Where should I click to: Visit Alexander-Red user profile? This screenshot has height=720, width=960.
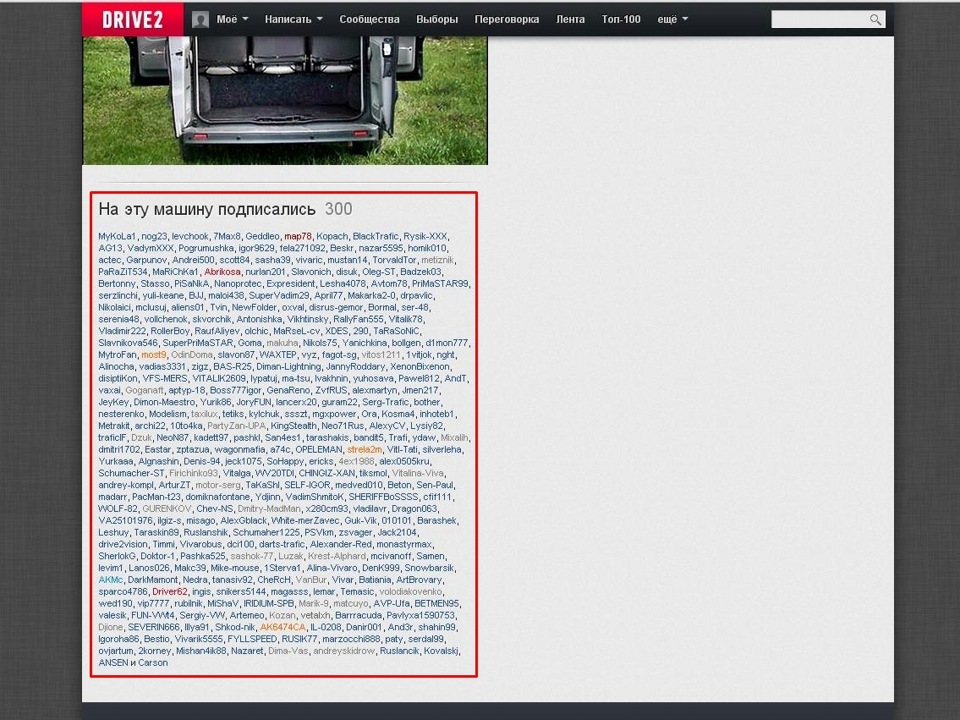click(340, 544)
